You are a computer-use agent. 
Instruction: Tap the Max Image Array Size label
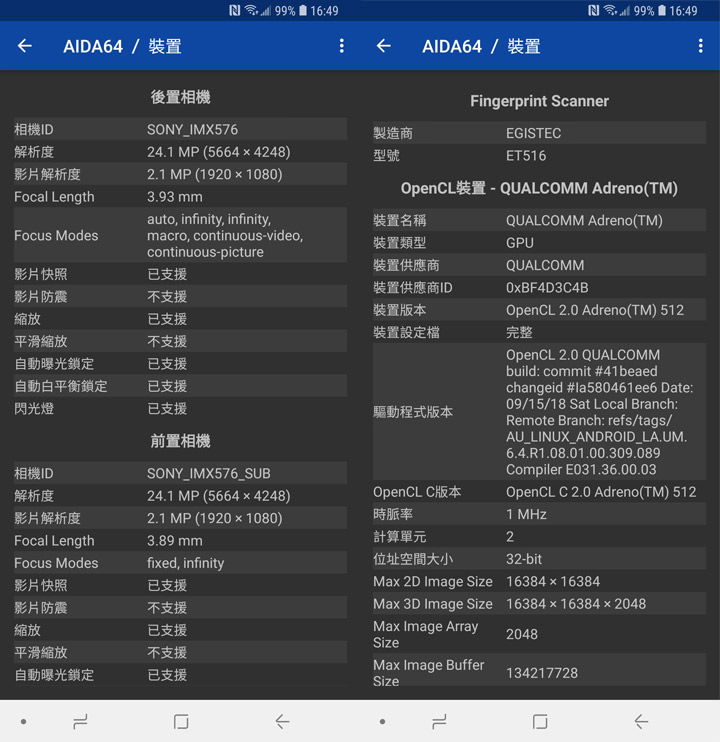[x=425, y=635]
